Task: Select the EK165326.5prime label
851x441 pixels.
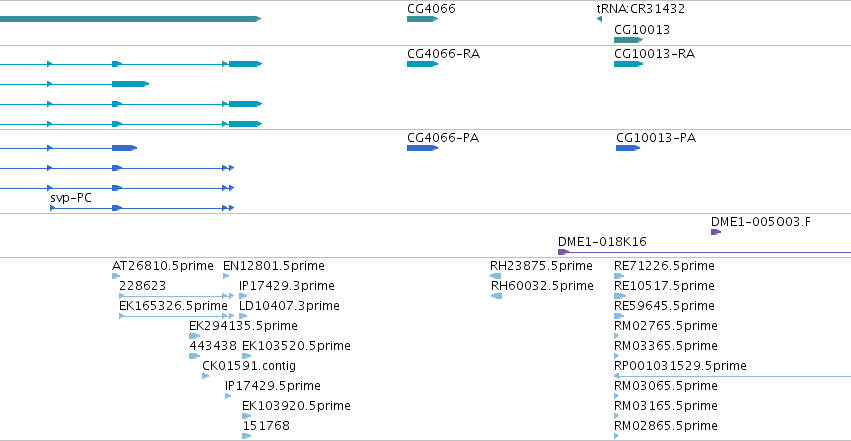Action: pos(173,306)
